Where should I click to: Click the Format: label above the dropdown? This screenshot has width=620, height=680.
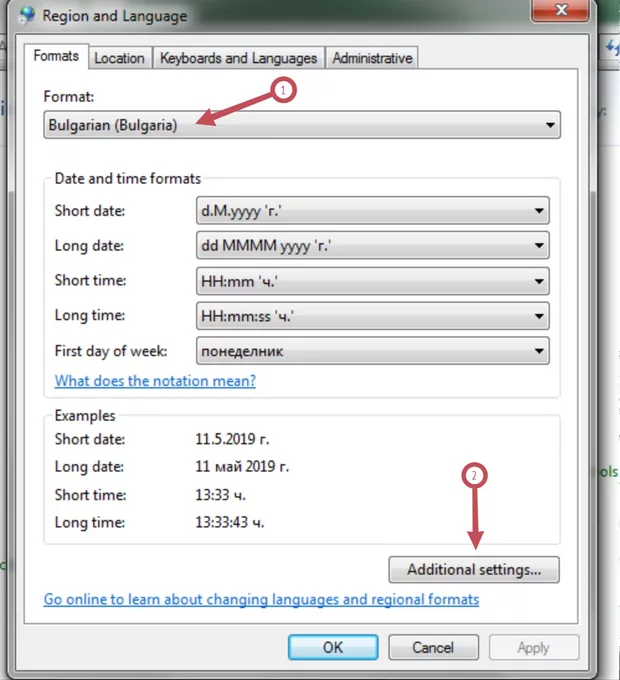pos(69,96)
